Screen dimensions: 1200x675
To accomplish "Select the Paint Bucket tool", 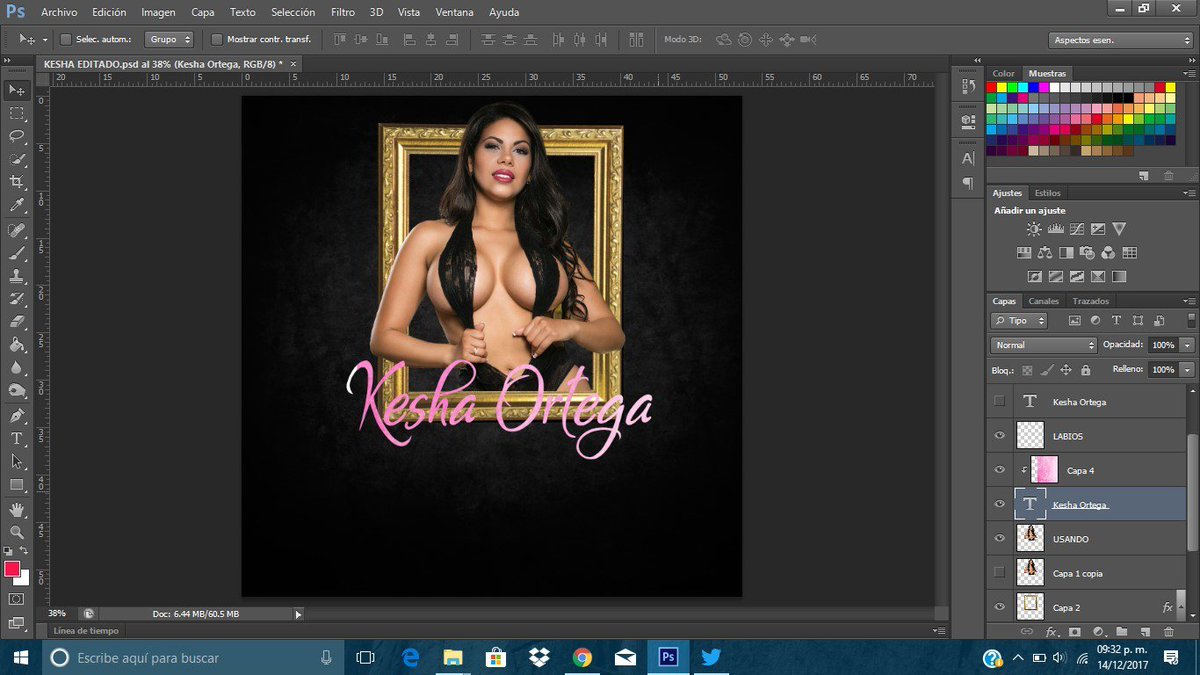I will [x=17, y=345].
